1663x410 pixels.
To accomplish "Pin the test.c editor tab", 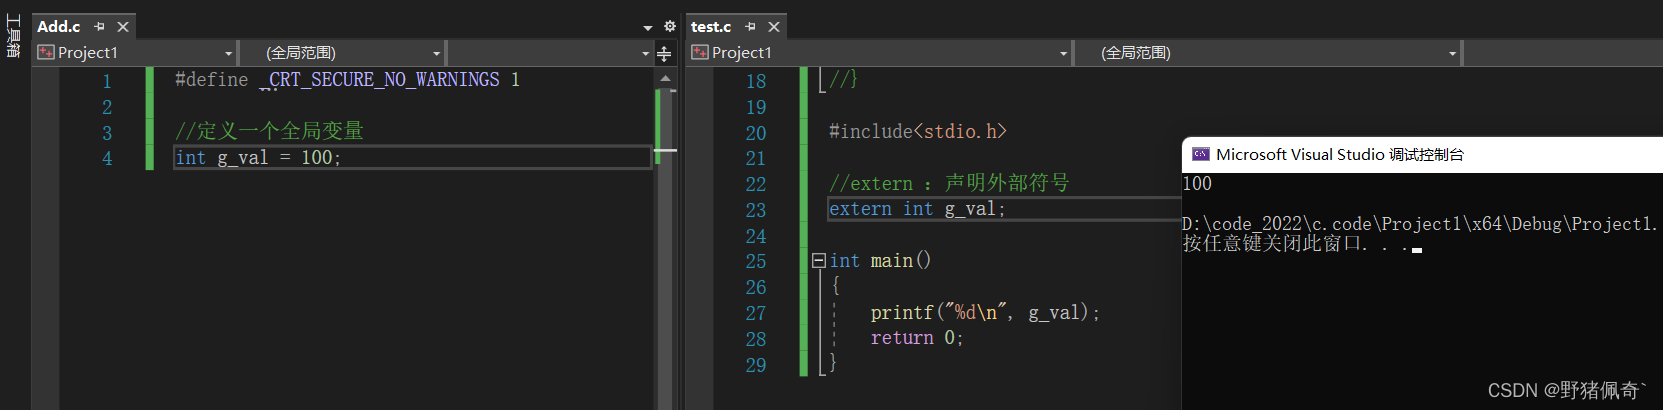I will click(x=750, y=27).
